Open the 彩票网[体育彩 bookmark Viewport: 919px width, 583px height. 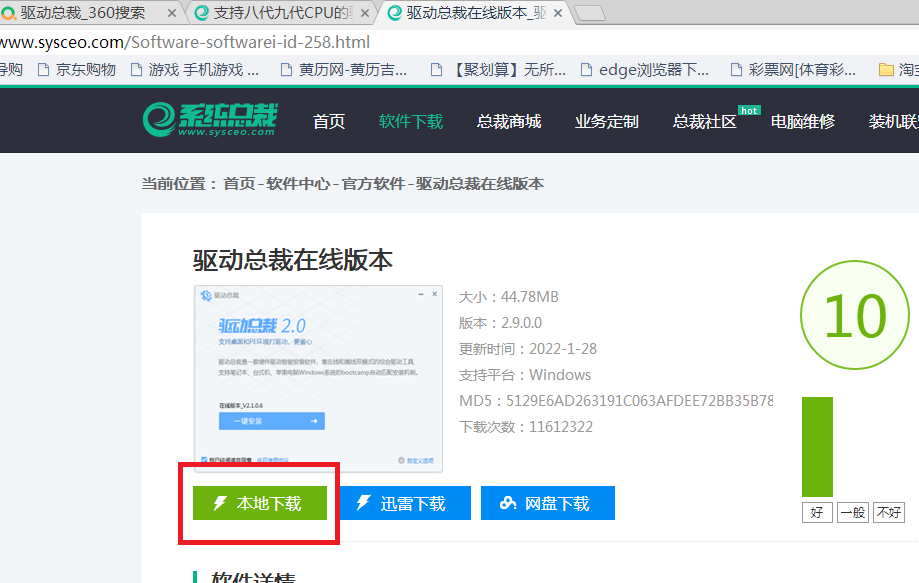pyautogui.click(x=794, y=70)
